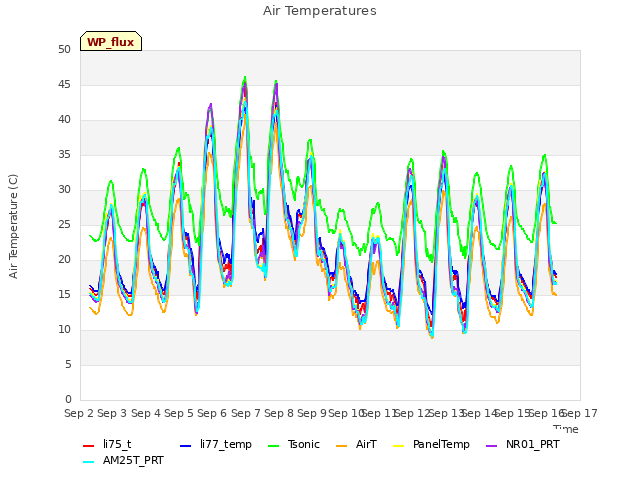Select AM25T_PRT legend entry
The height and width of the screenshot is (480, 640).
pos(123,461)
